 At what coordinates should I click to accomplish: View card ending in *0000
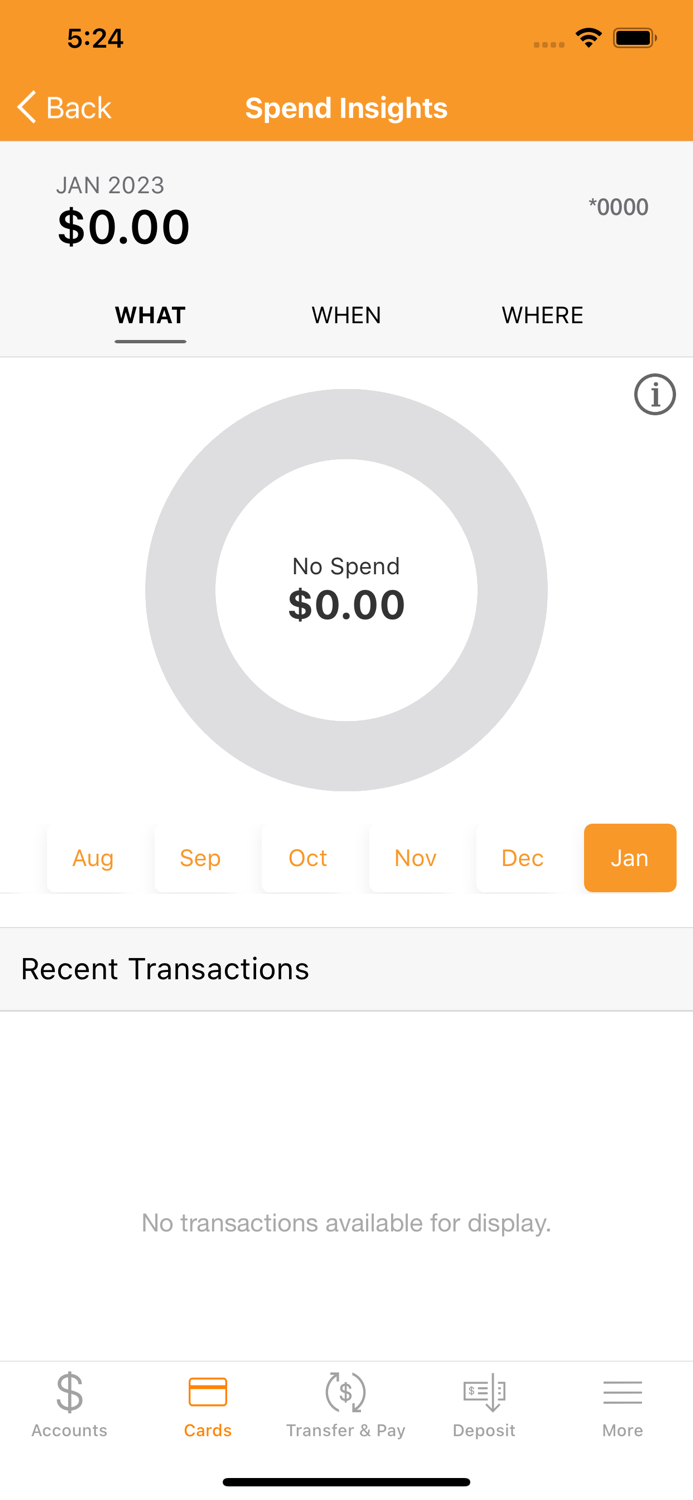pos(620,207)
